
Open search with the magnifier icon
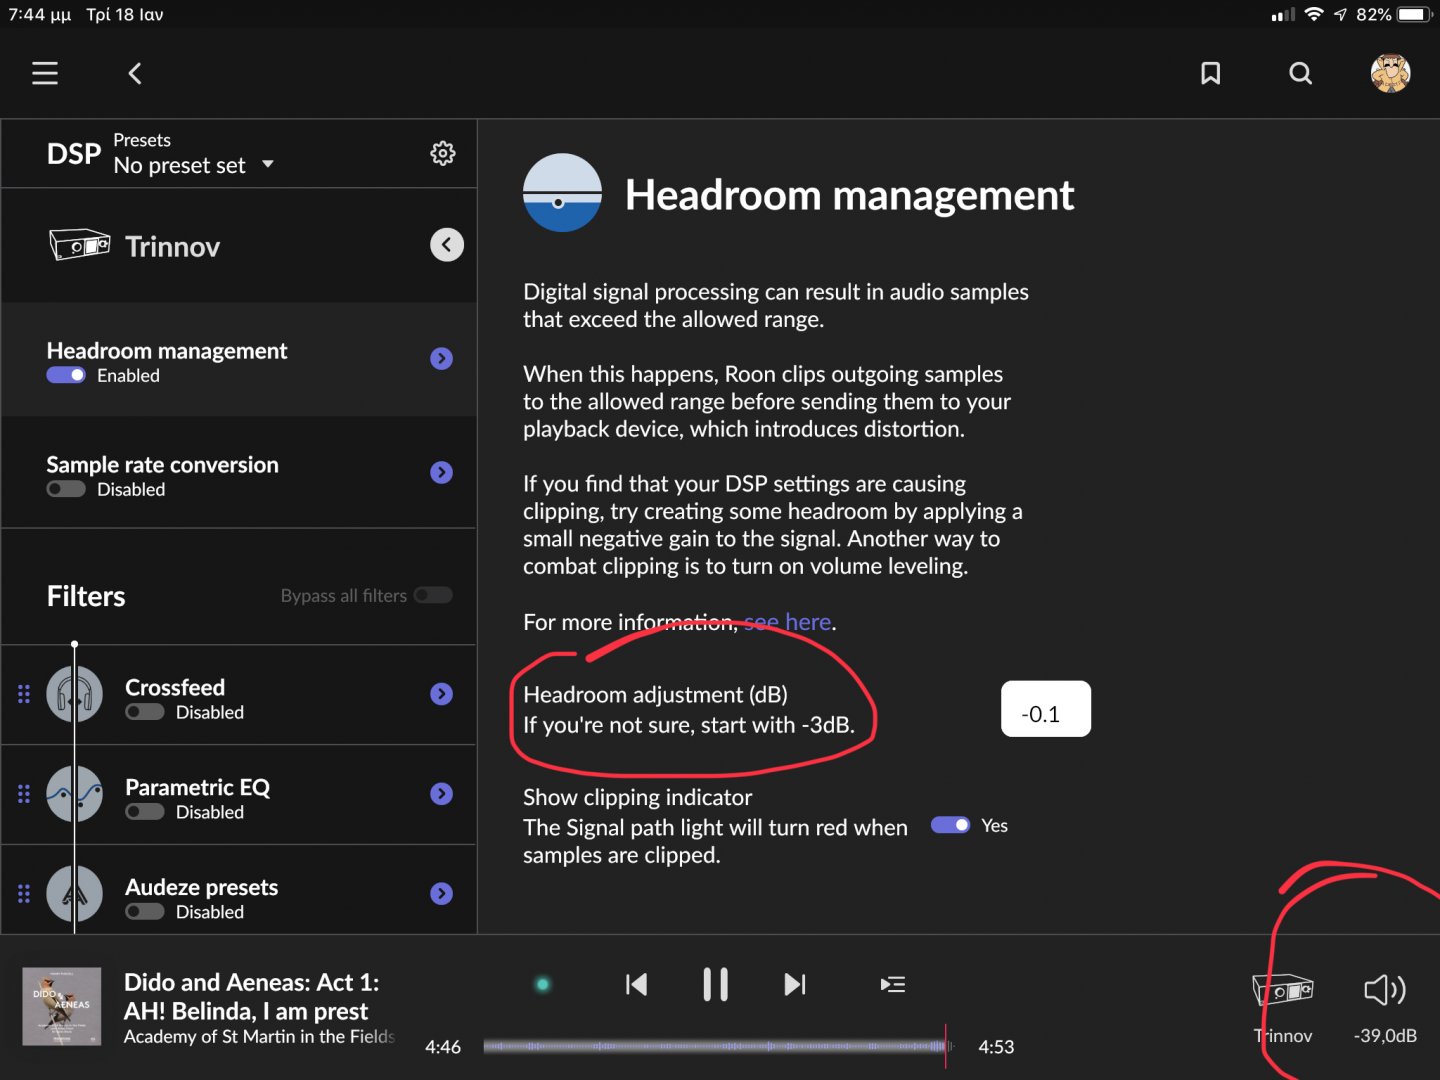(x=1300, y=73)
